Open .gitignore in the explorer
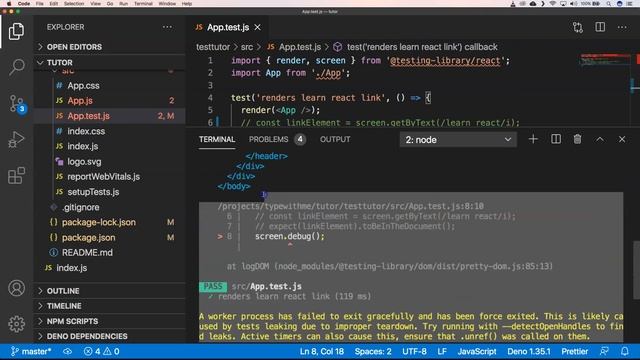 (109, 207)
